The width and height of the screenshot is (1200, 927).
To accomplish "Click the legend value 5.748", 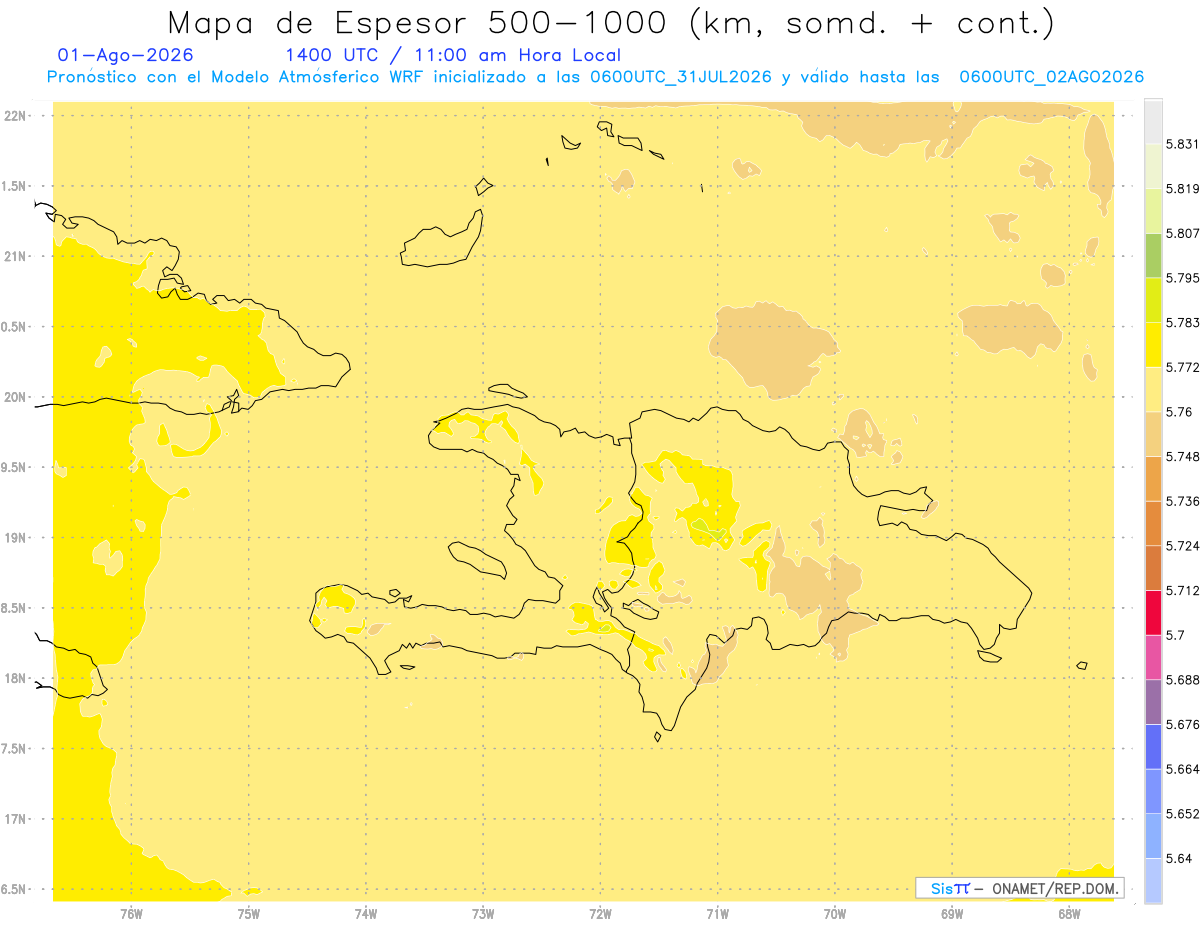I will tap(1183, 456).
